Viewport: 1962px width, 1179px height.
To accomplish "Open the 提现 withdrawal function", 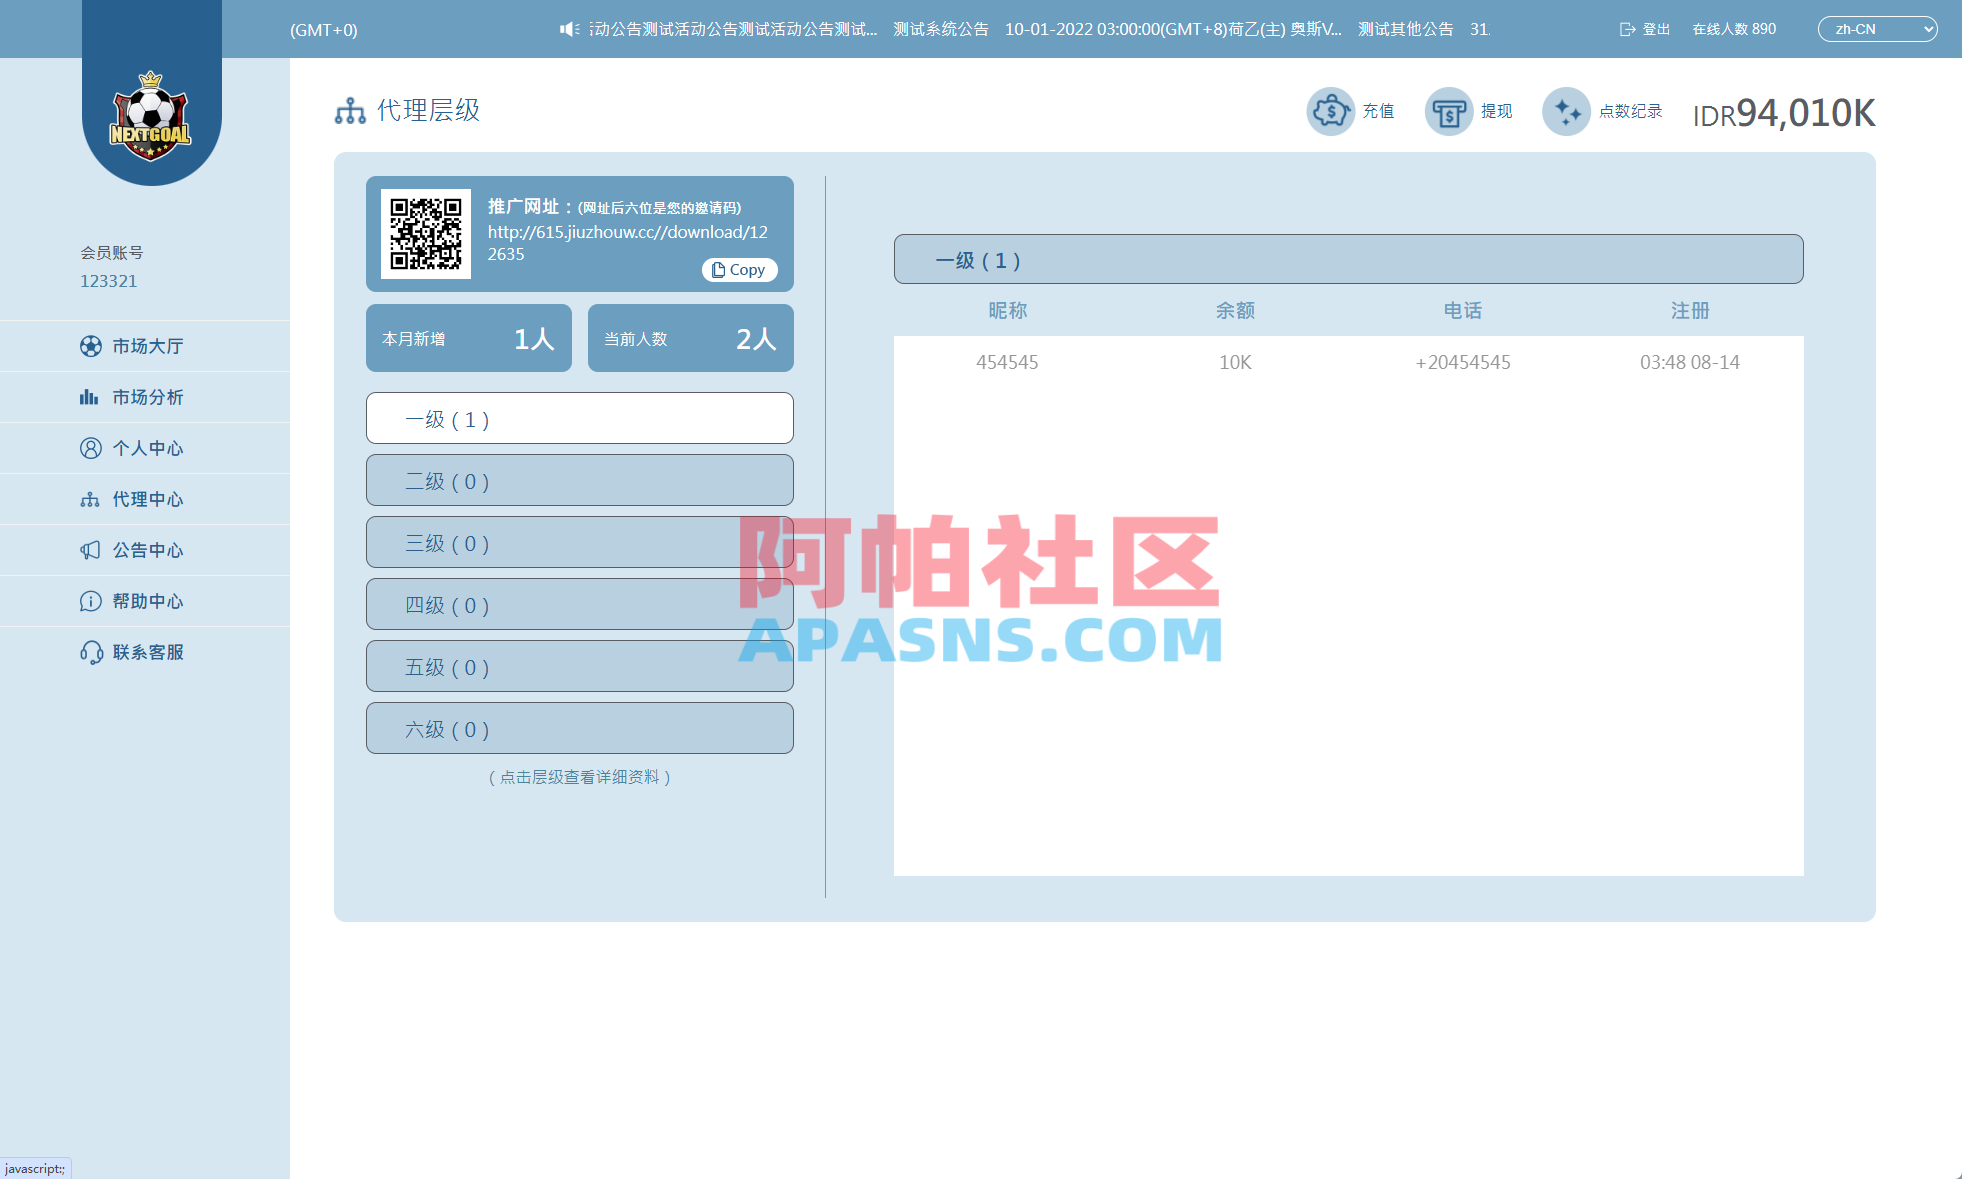I will 1470,111.
